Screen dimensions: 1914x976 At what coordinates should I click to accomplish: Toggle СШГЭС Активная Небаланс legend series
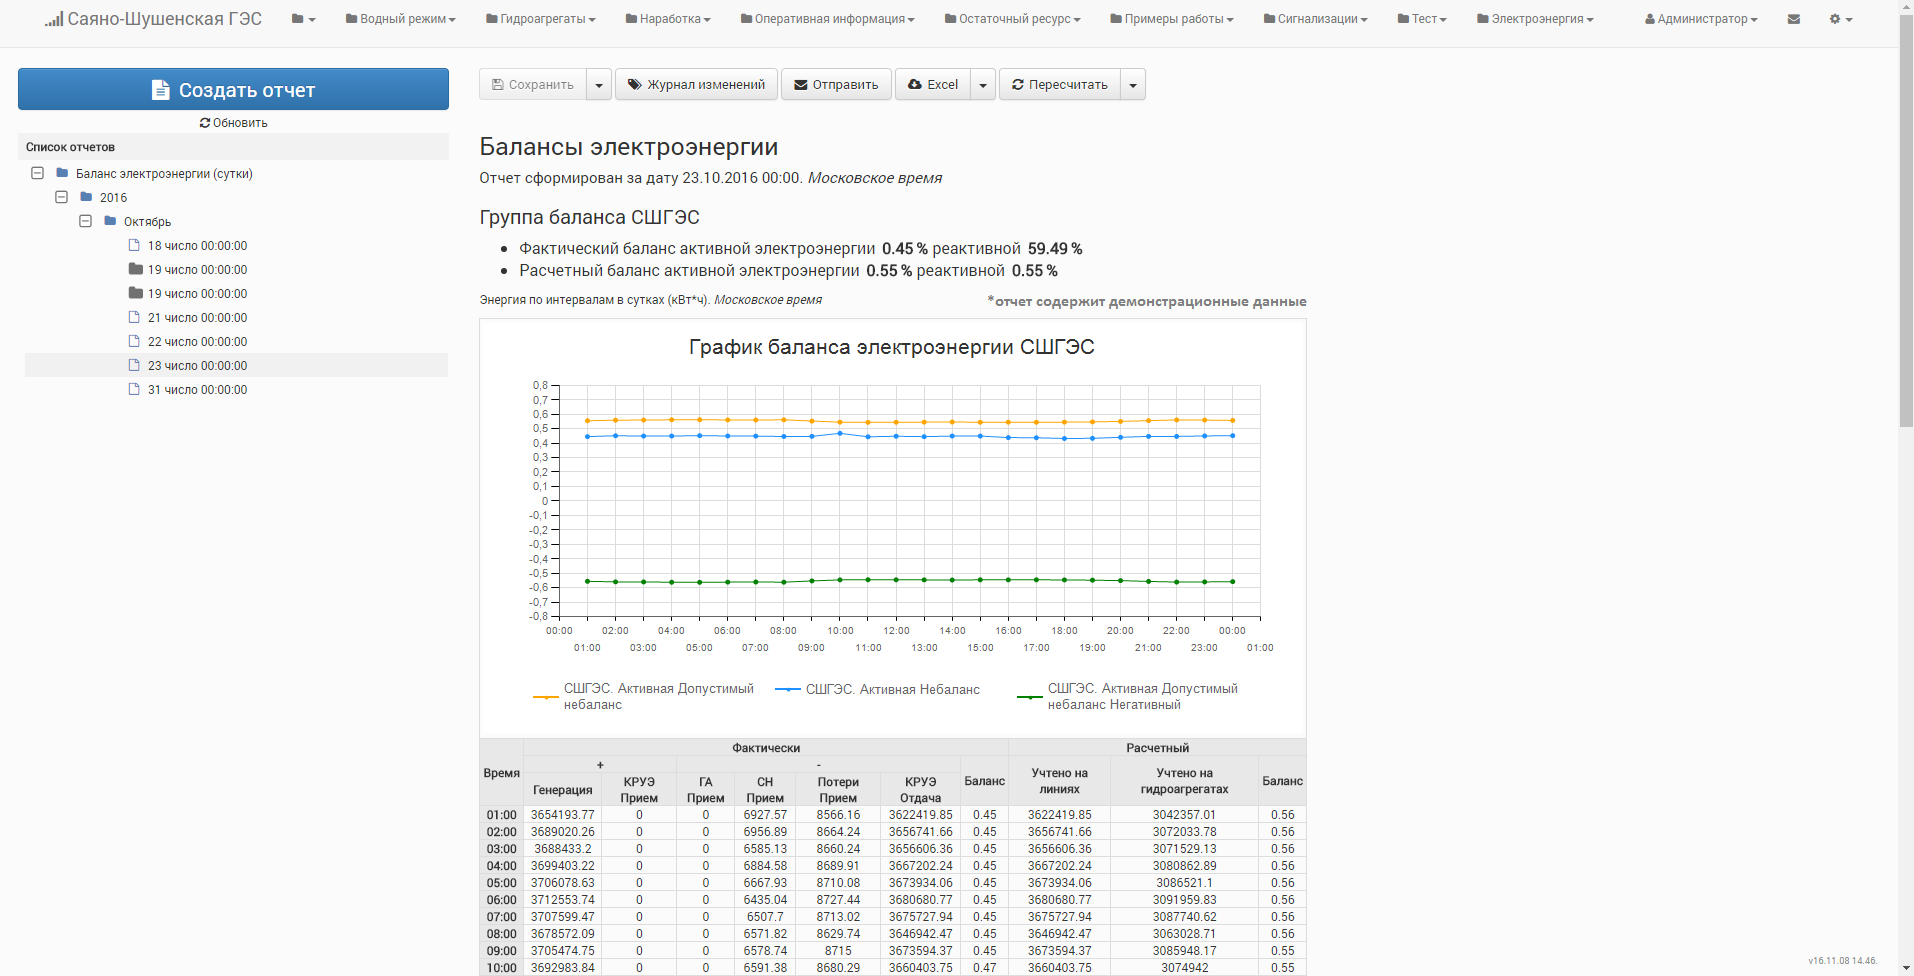pyautogui.click(x=878, y=690)
